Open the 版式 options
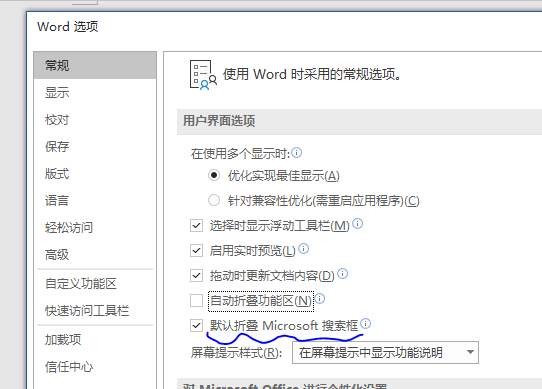 point(95,174)
